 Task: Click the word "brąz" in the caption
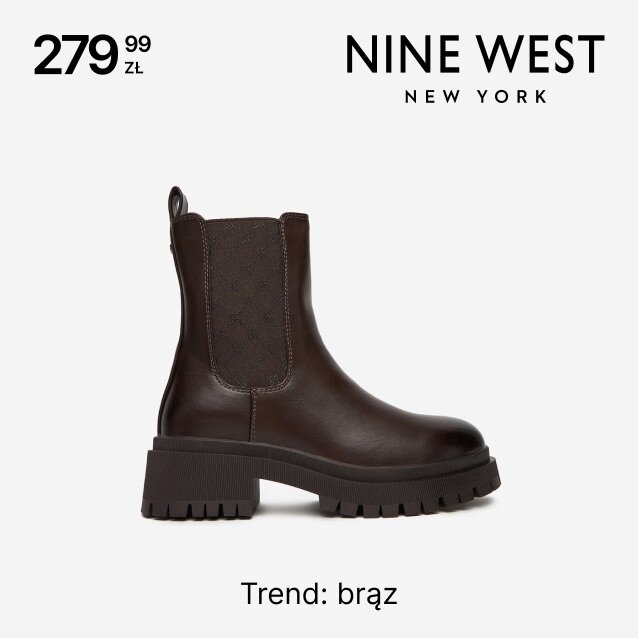coord(367,595)
